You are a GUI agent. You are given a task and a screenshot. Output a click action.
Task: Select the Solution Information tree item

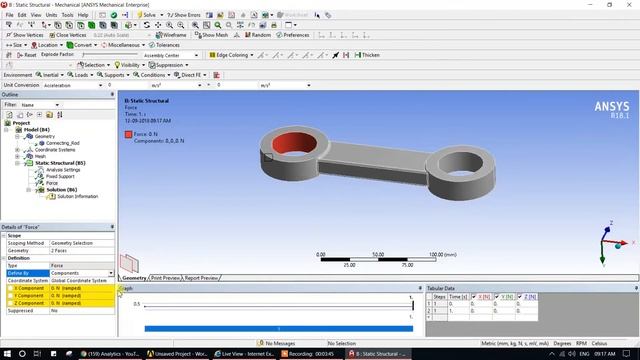pos(78,196)
